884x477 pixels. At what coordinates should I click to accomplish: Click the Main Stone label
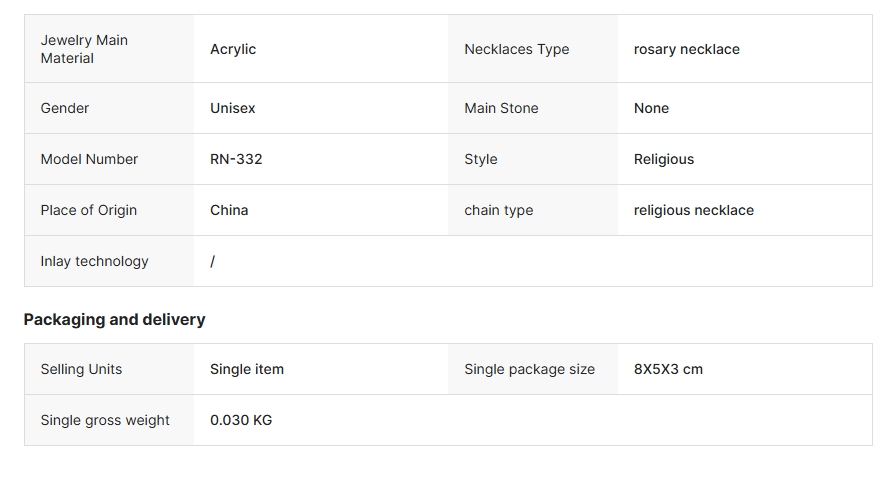tap(501, 108)
